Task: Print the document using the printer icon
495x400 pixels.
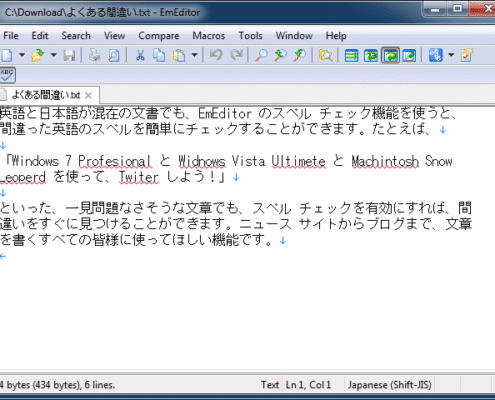Action: pos(95,55)
